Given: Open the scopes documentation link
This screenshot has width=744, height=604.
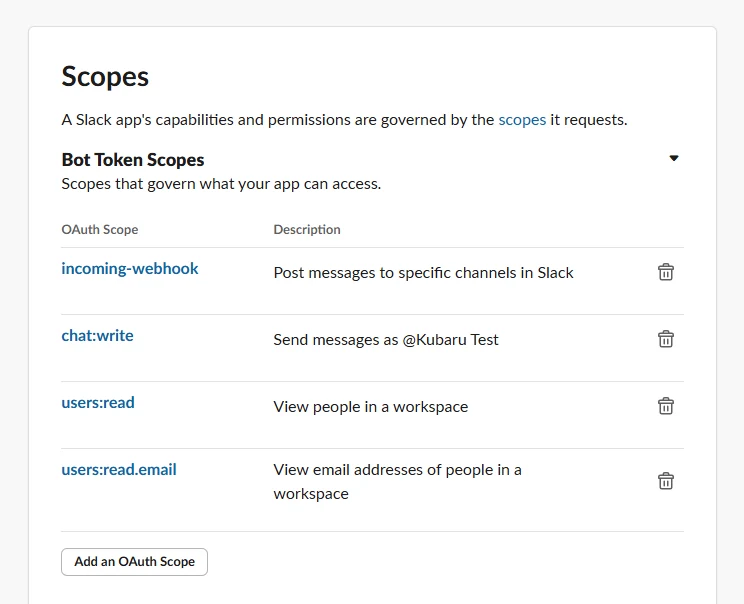Looking at the screenshot, I should click(522, 120).
